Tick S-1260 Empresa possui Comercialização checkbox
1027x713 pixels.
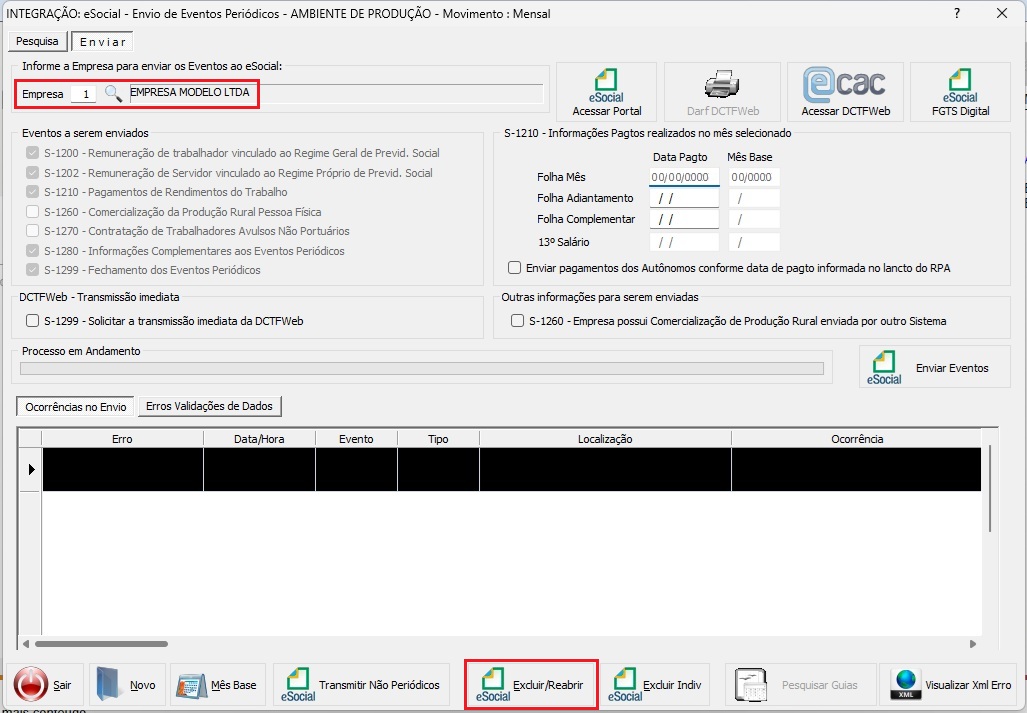517,321
